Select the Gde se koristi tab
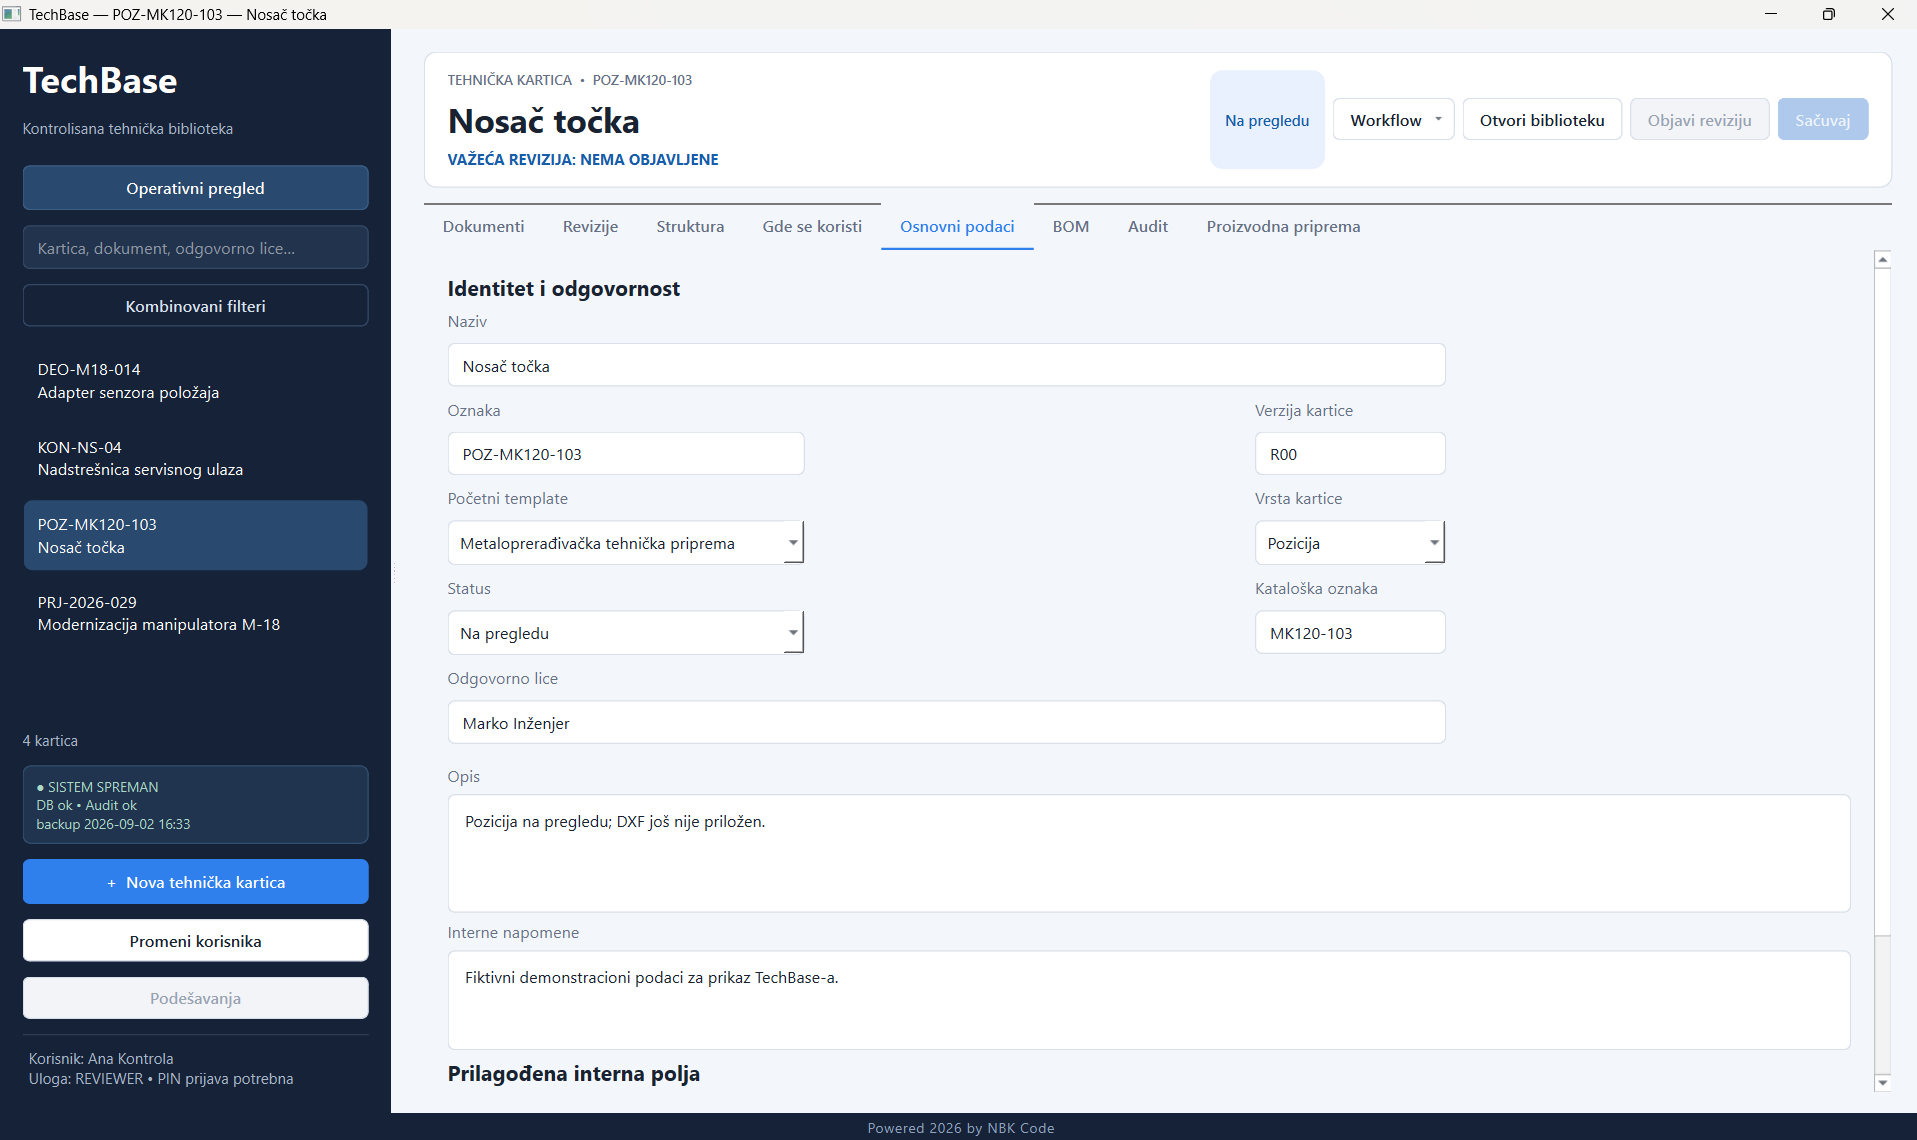Image resolution: width=1917 pixels, height=1140 pixels. coord(812,227)
